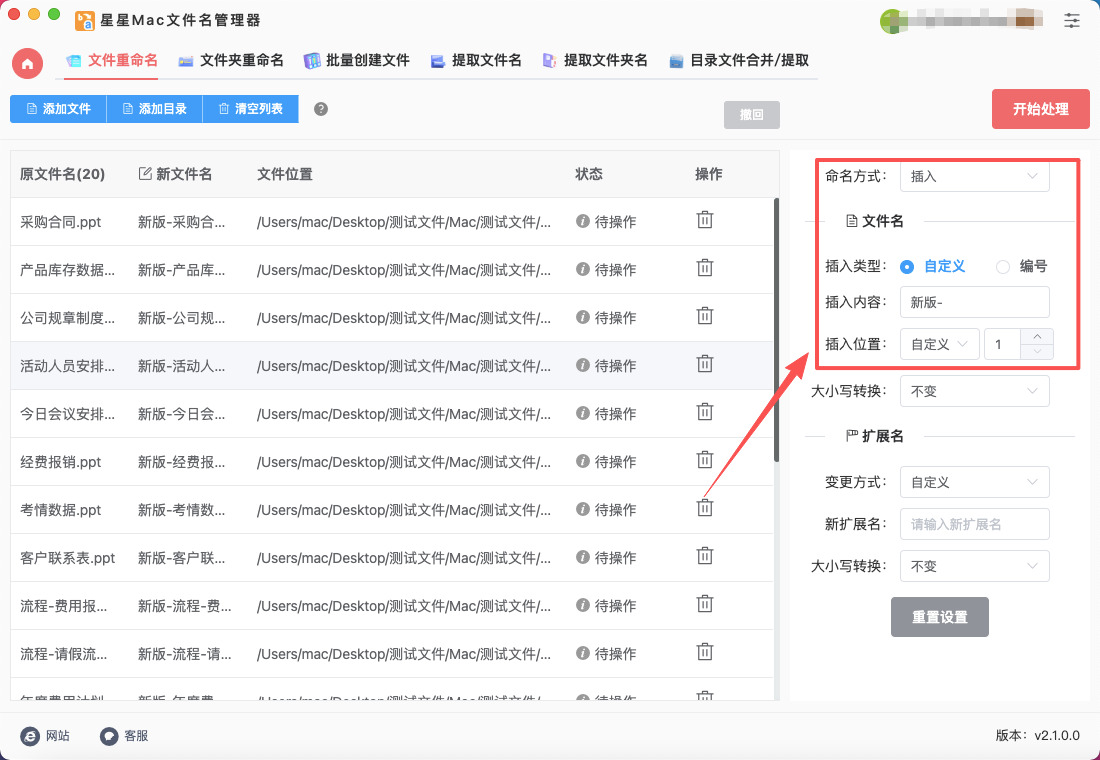Click the 新扩展名 input field
The height and width of the screenshot is (760, 1100).
click(x=974, y=524)
